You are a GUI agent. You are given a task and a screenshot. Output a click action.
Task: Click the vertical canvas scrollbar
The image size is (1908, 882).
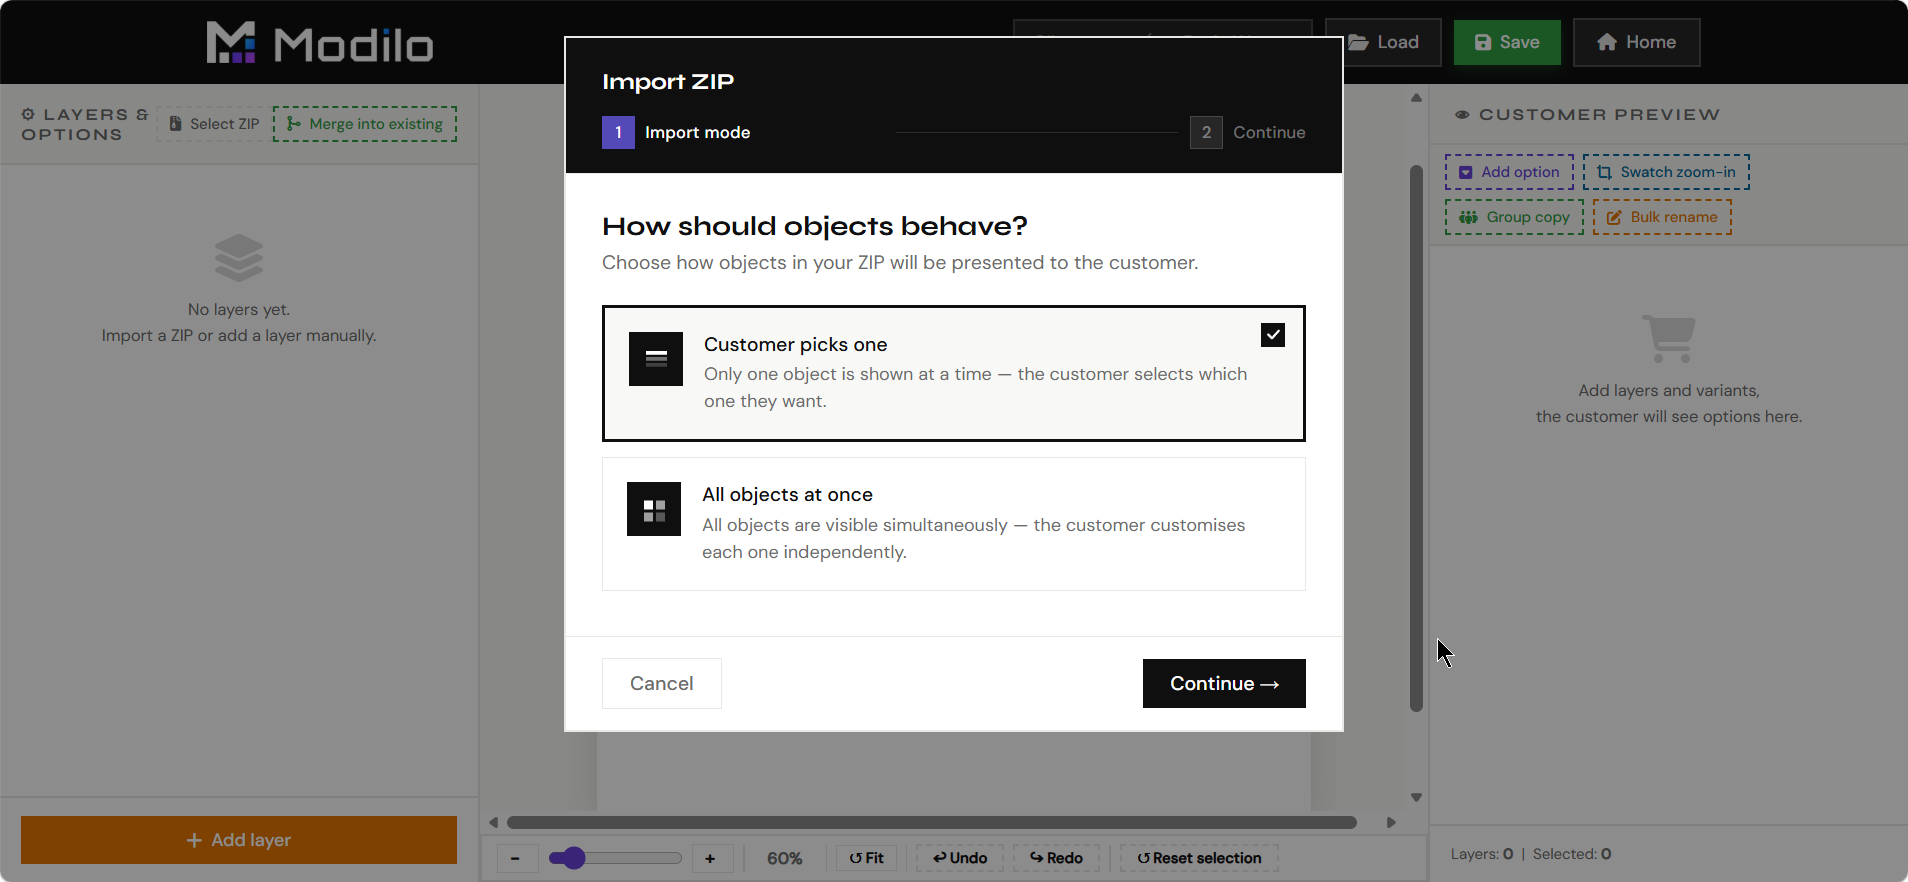pos(1416,438)
